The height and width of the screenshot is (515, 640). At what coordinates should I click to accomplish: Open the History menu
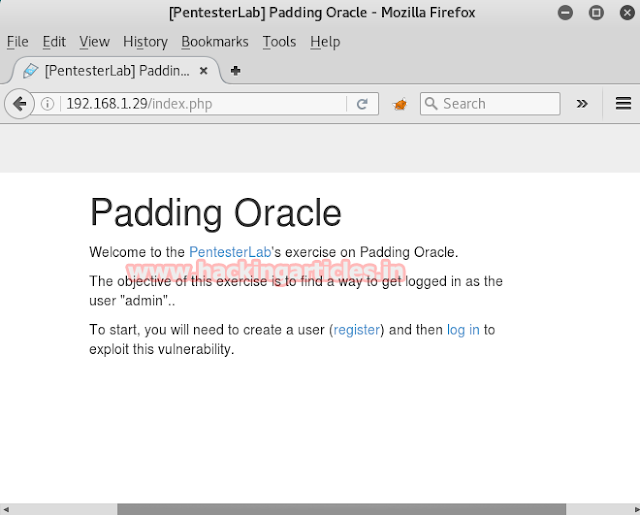coord(145,42)
